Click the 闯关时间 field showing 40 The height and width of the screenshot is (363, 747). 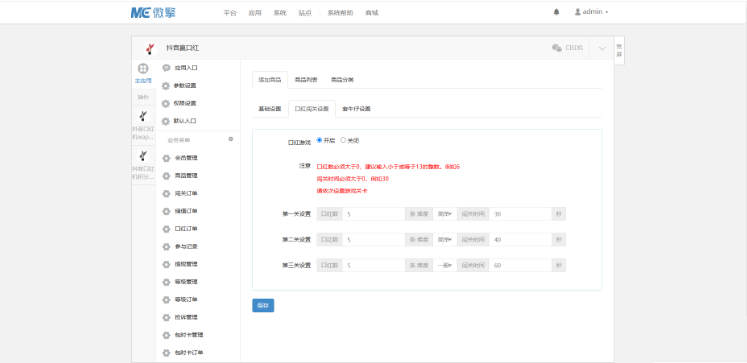520,240
